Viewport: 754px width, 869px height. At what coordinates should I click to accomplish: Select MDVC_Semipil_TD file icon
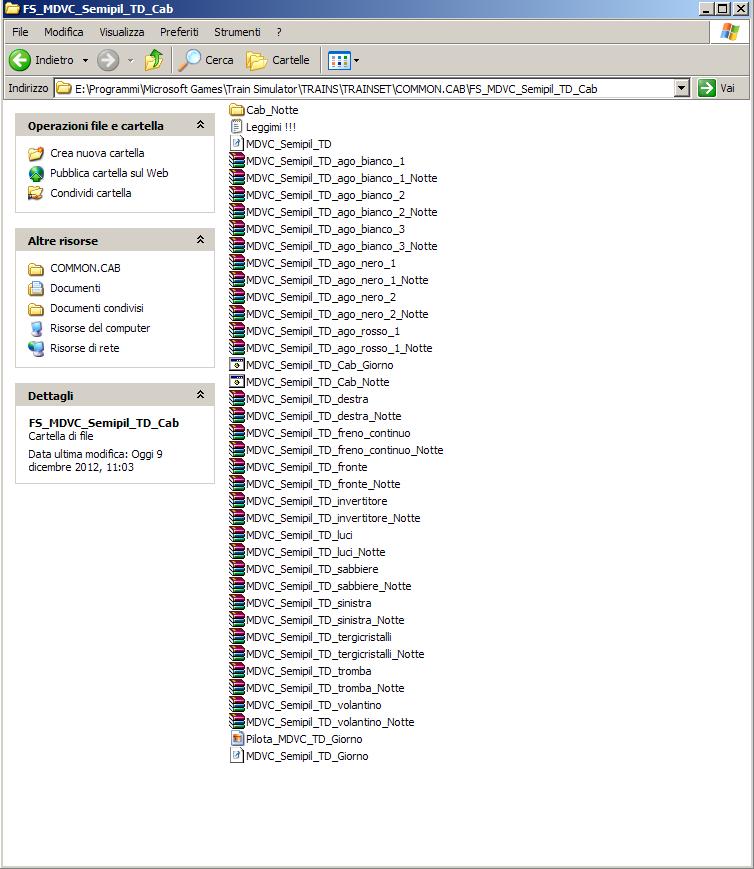pos(237,144)
